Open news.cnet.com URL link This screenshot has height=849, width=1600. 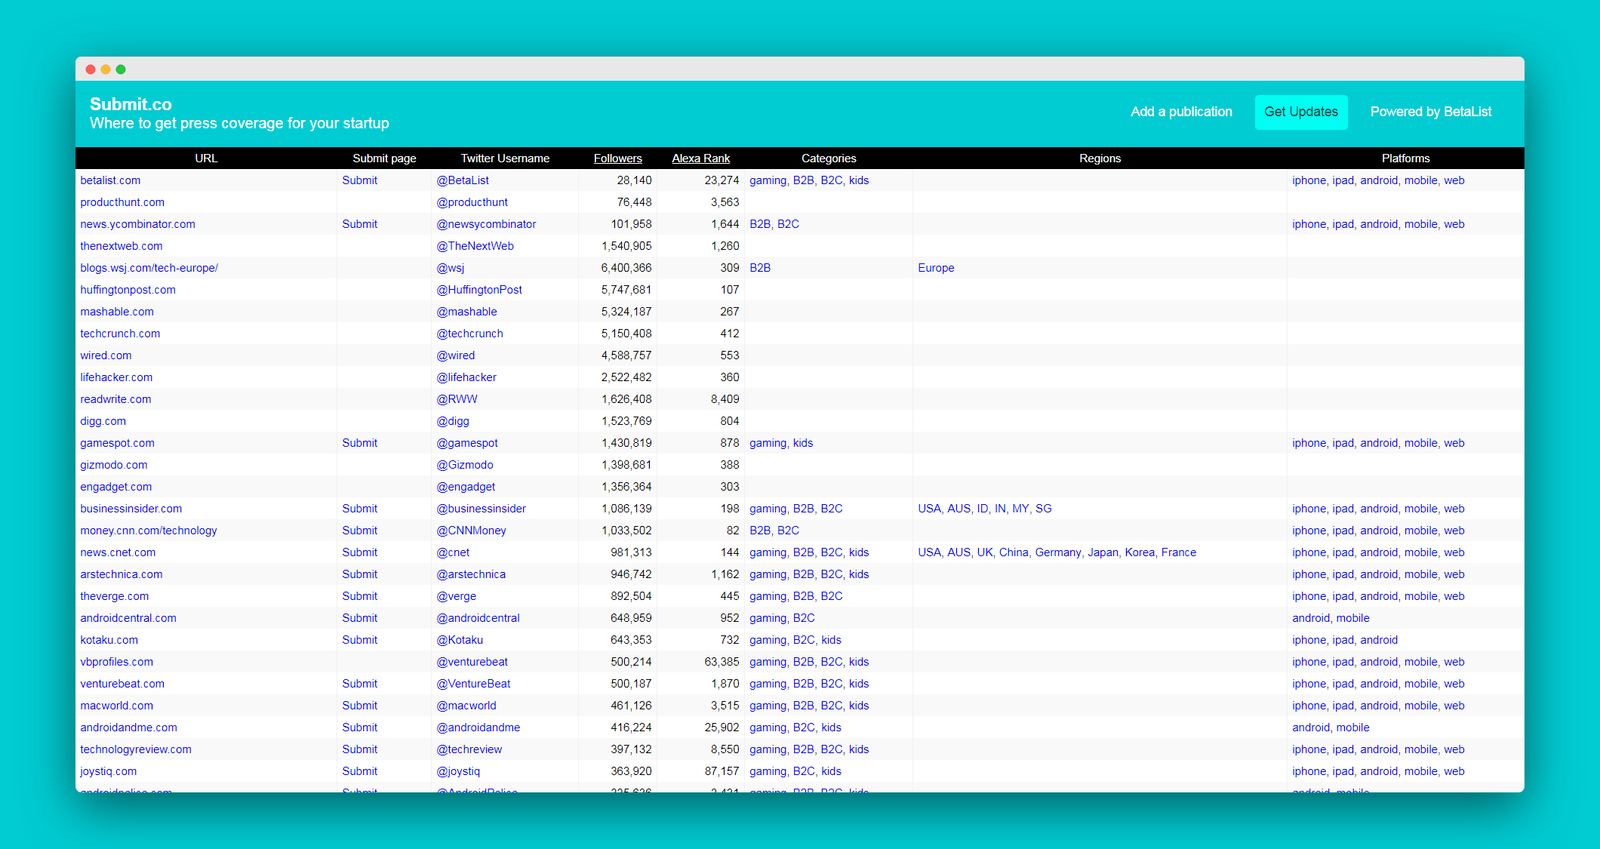click(x=118, y=553)
